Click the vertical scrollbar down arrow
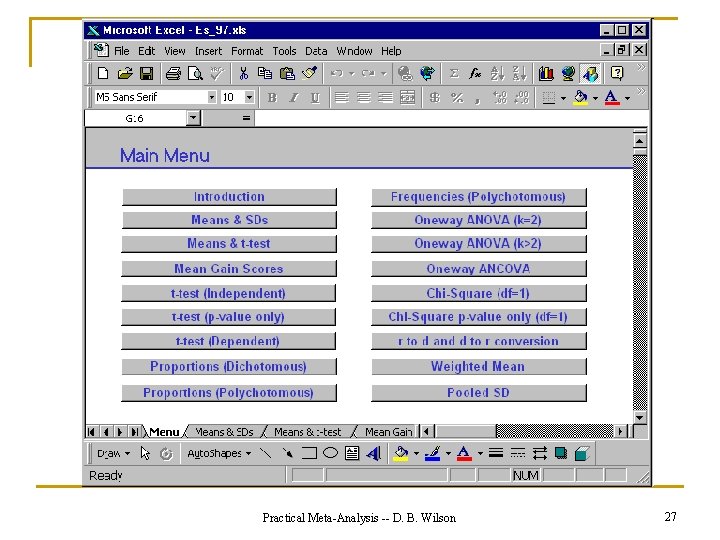 (x=640, y=417)
